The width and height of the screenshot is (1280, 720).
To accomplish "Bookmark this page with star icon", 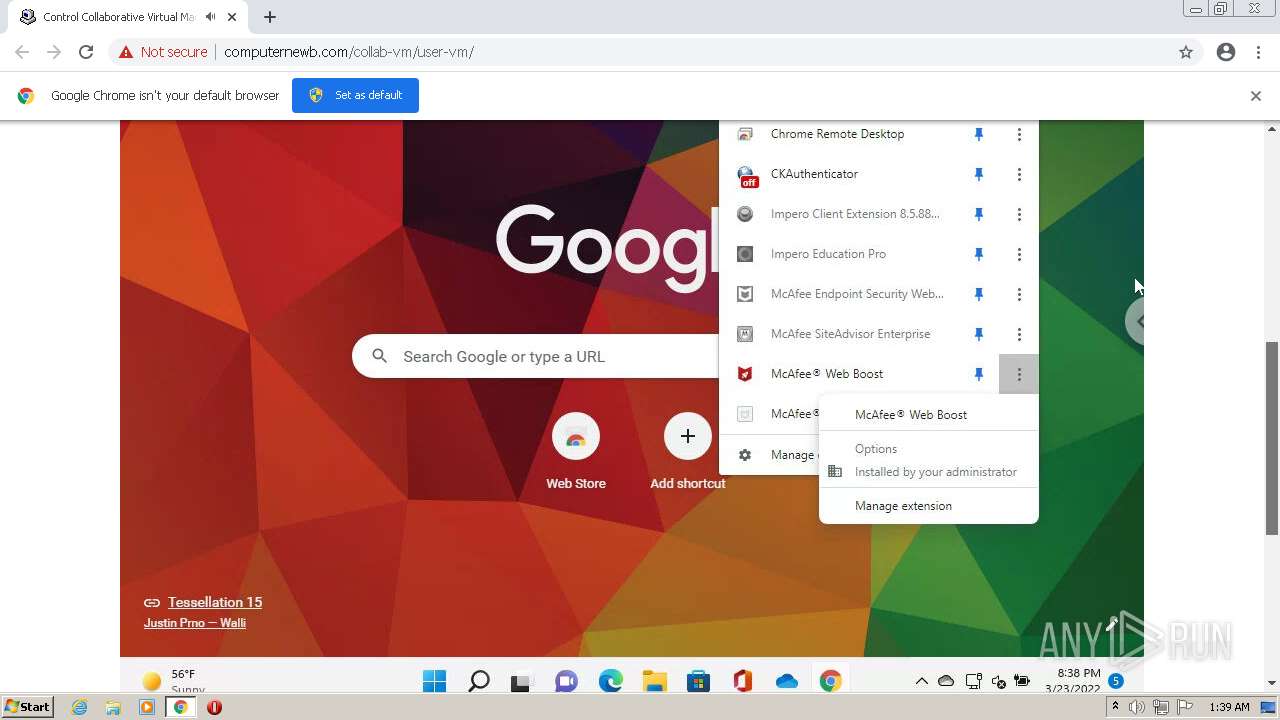I will [1186, 52].
